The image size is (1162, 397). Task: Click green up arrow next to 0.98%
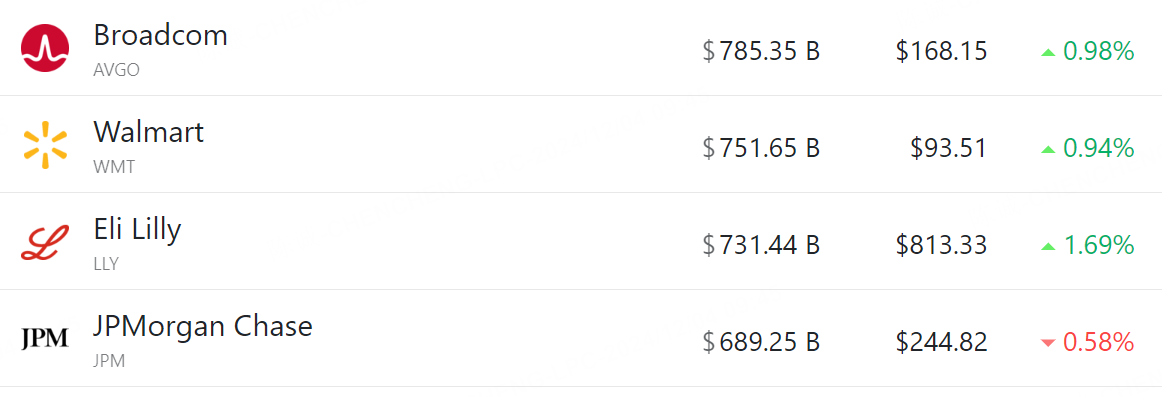pyautogui.click(x=1047, y=52)
